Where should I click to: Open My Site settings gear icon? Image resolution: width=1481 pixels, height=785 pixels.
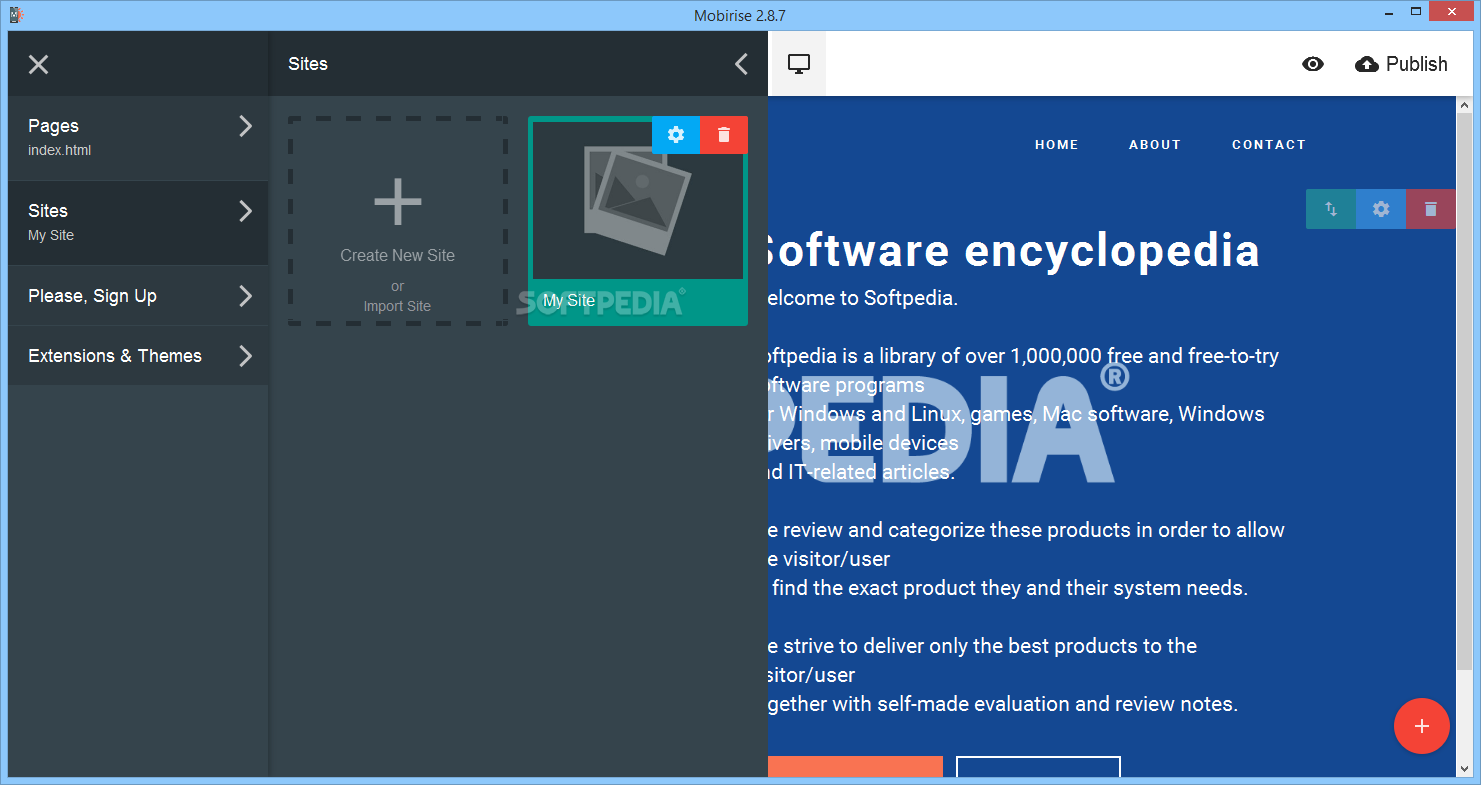coord(676,135)
